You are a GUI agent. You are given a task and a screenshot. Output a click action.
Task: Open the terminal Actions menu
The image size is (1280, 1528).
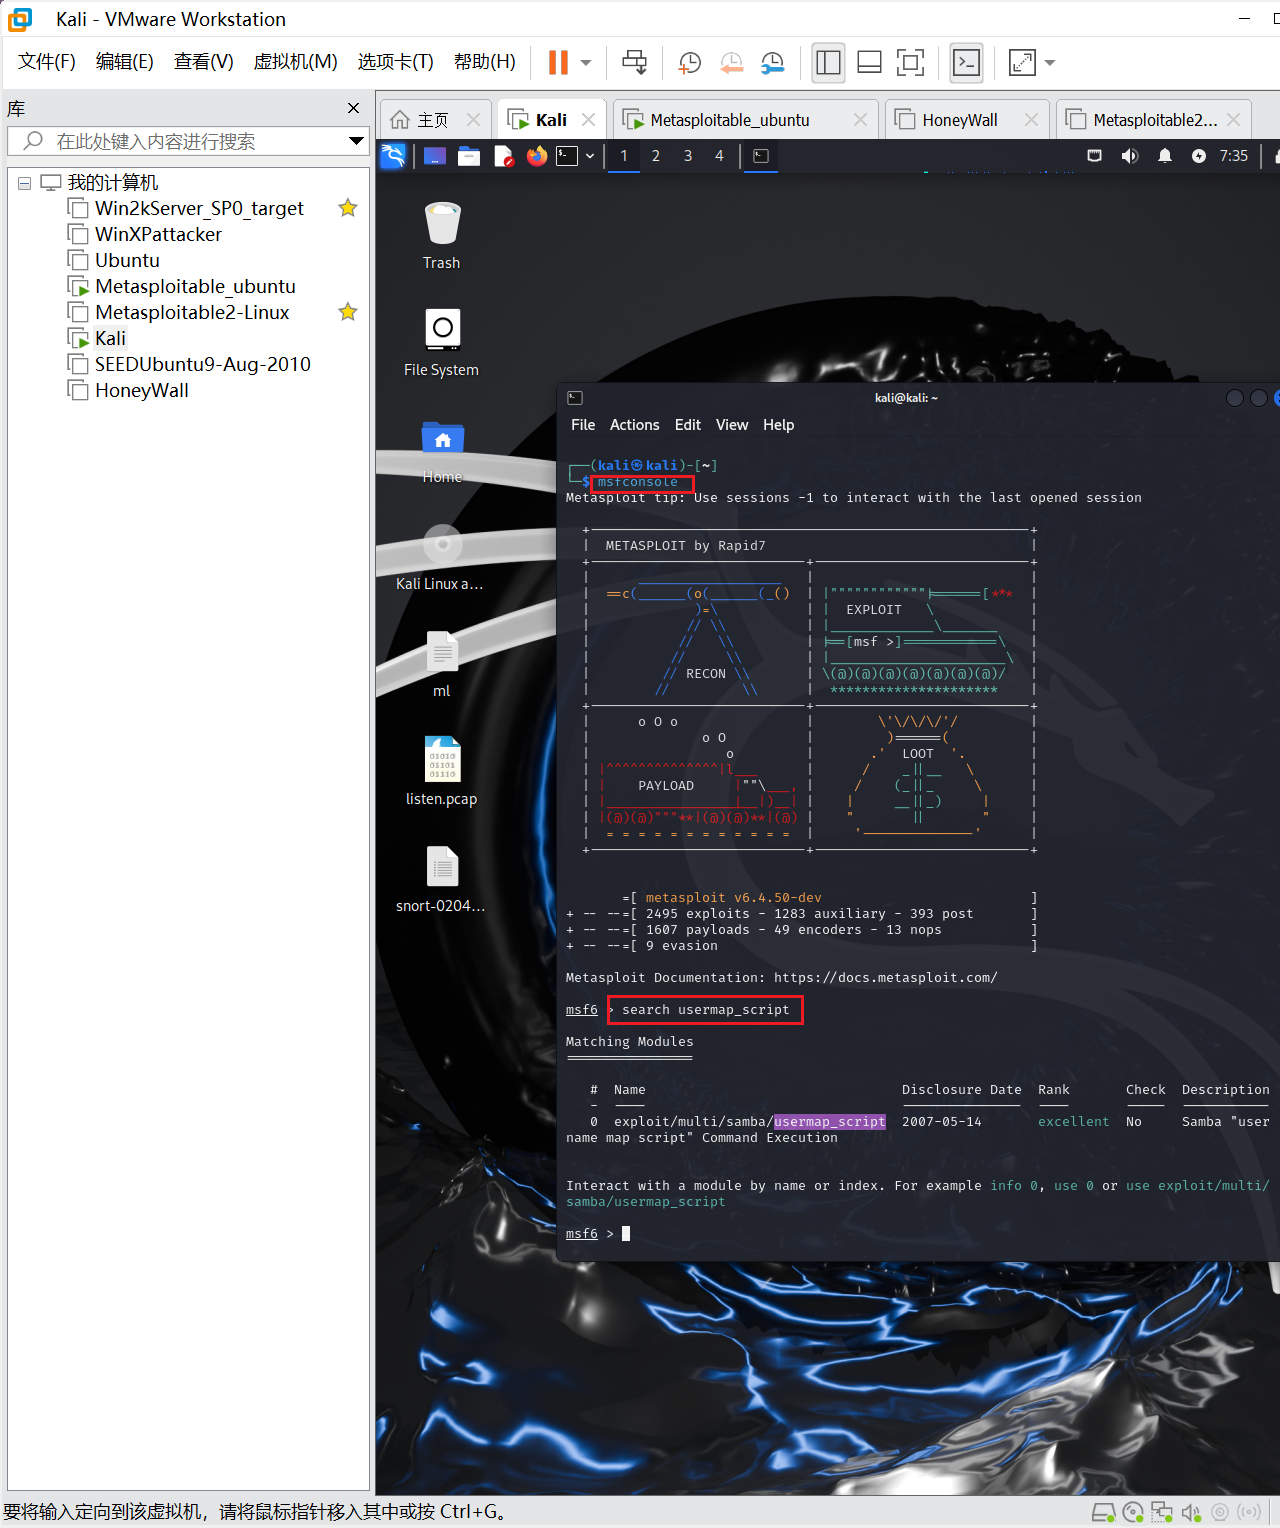click(635, 425)
